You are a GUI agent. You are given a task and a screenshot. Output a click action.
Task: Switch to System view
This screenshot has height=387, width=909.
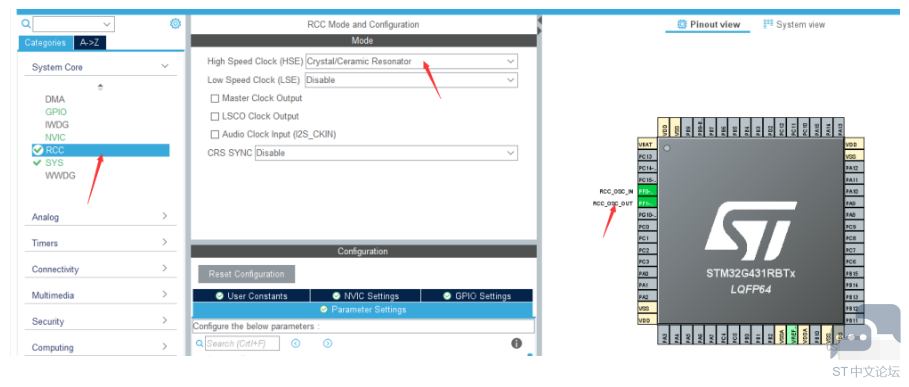pyautogui.click(x=794, y=24)
